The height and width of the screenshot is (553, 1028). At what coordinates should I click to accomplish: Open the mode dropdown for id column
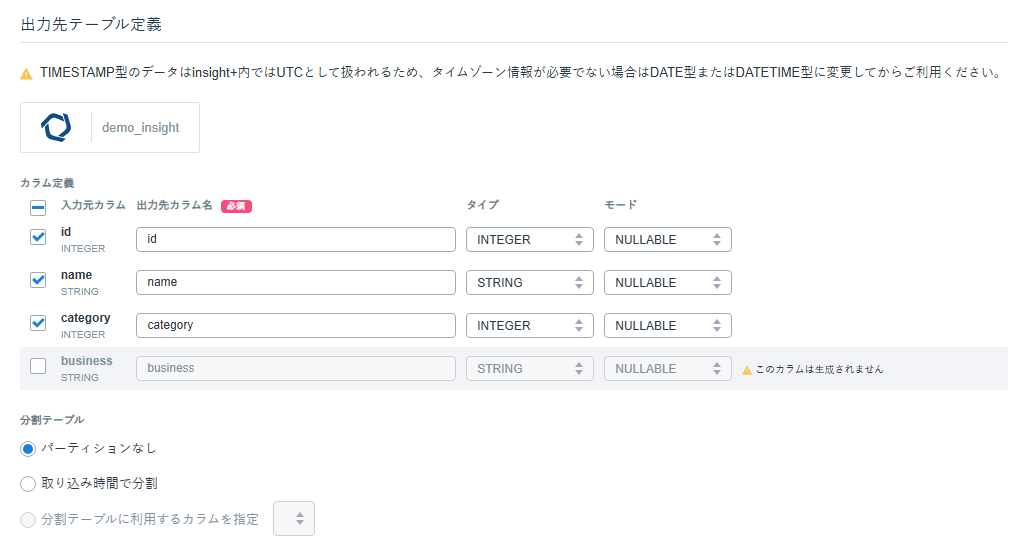(667, 239)
